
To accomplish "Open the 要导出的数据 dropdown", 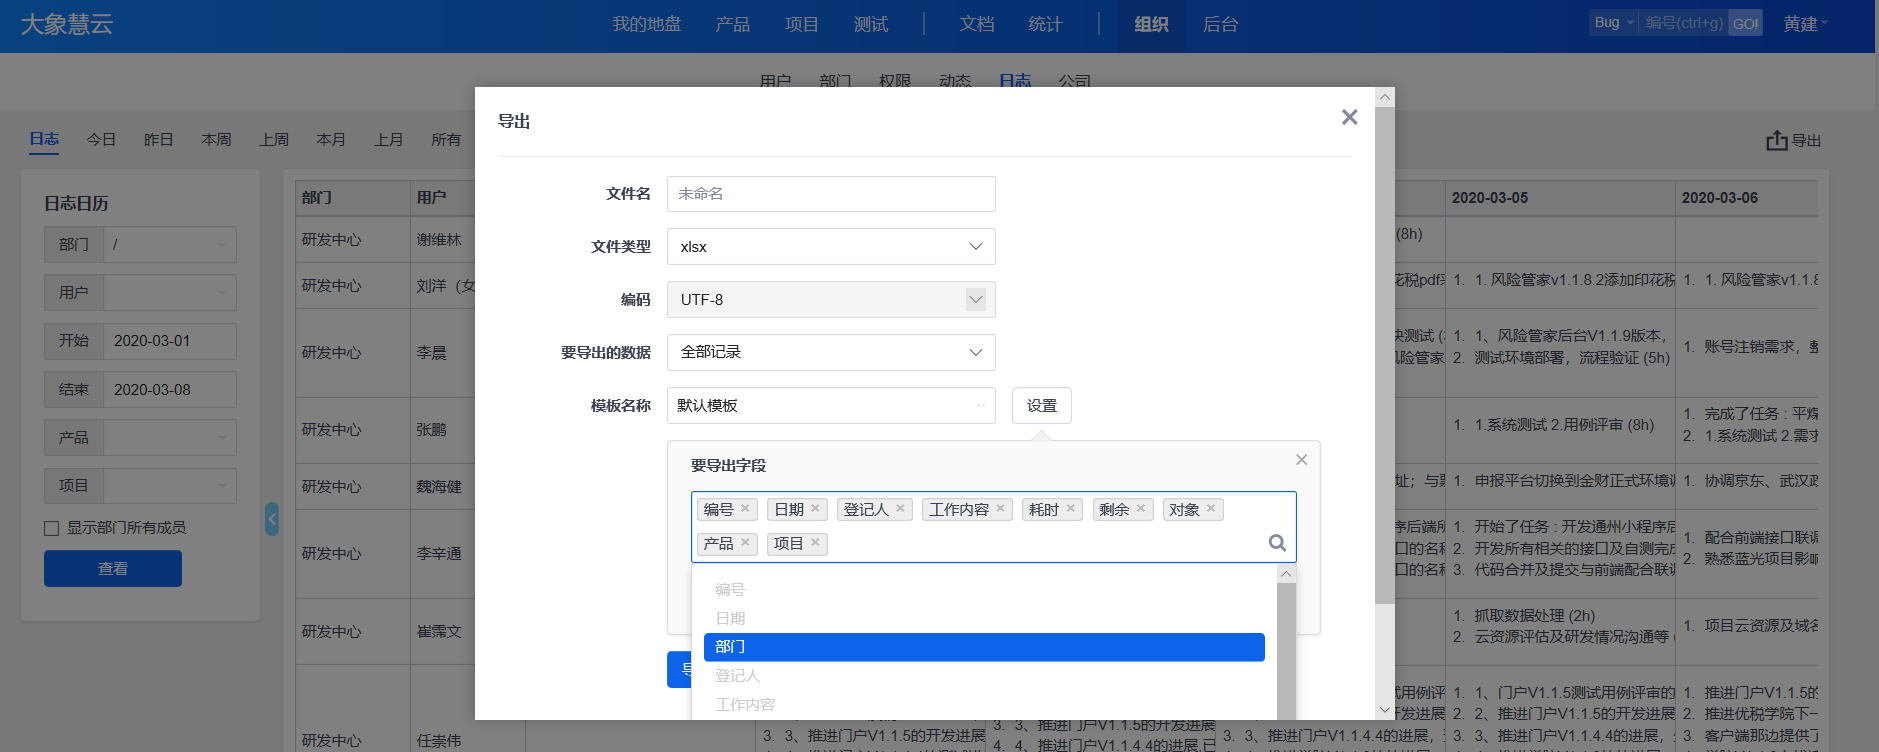I will [830, 353].
